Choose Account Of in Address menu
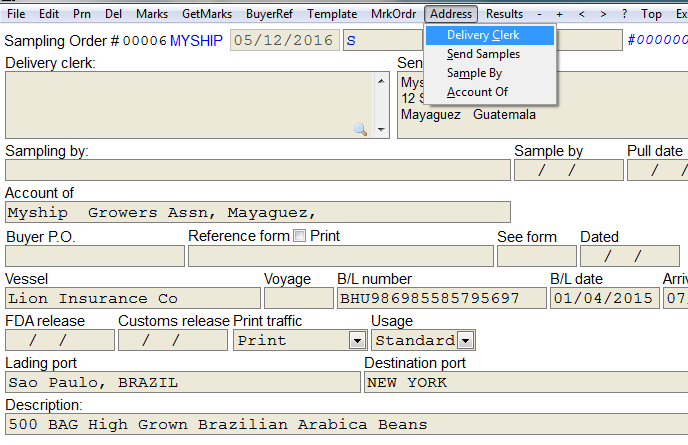 coord(490,92)
